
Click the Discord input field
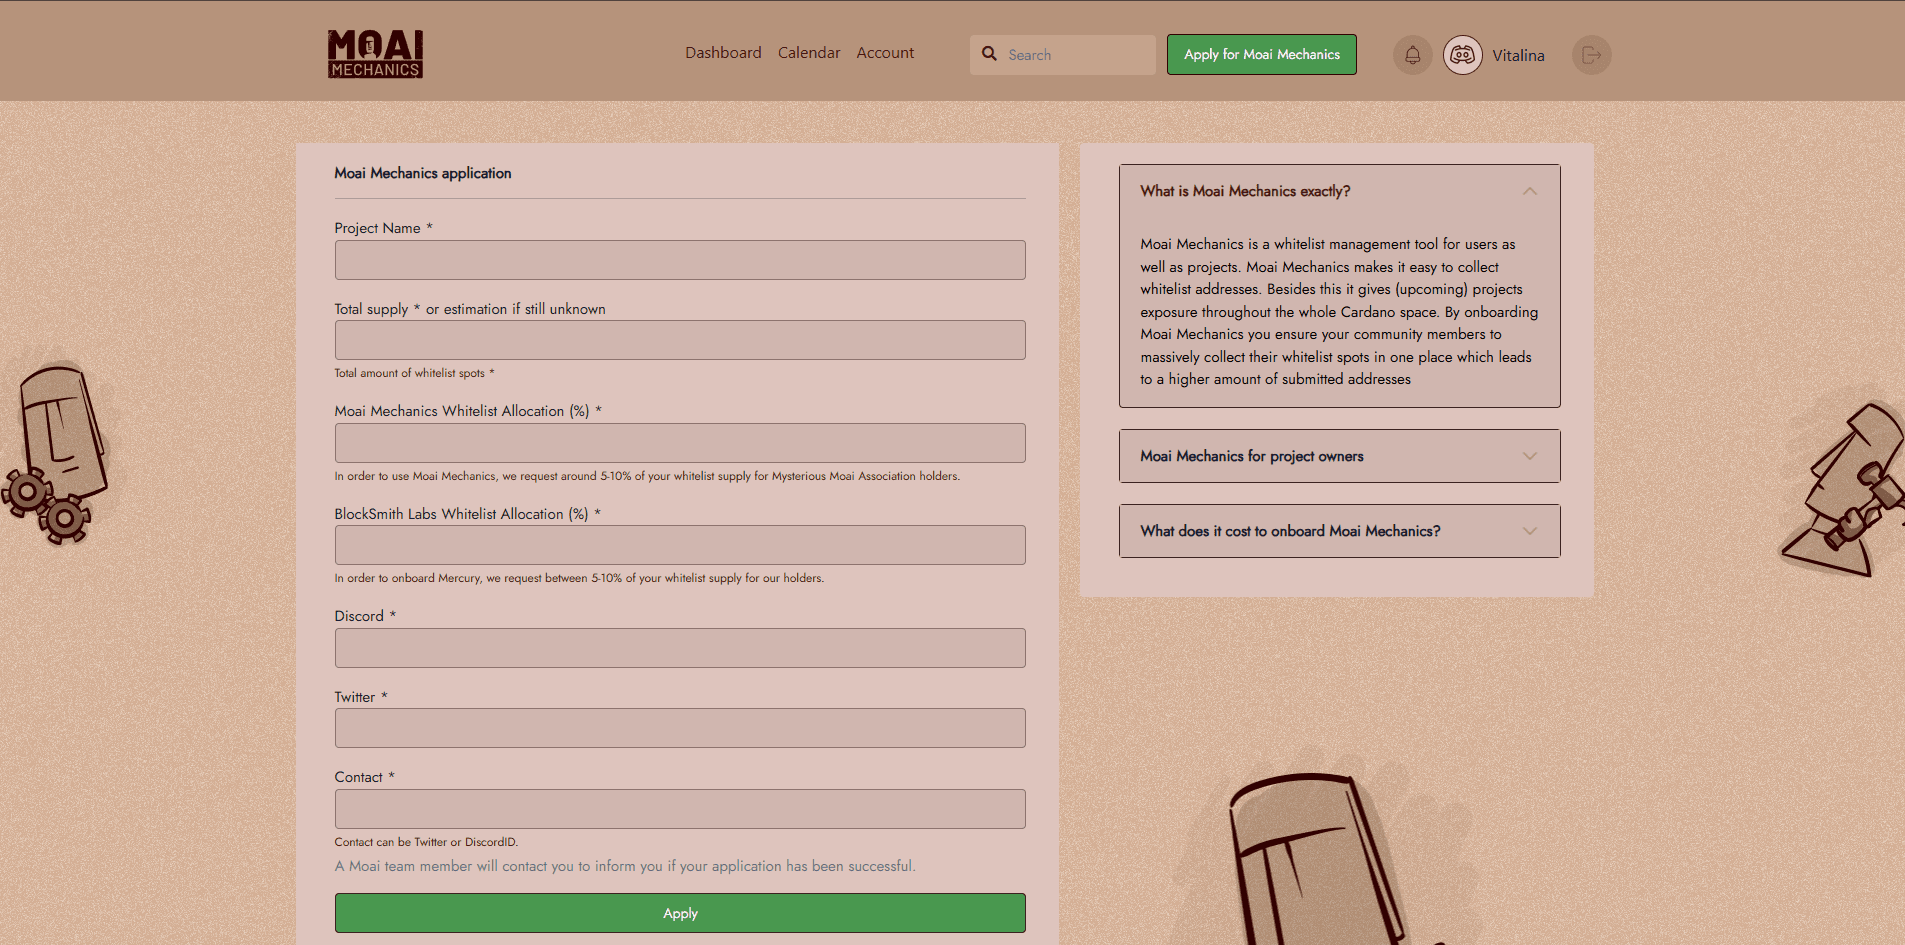(x=680, y=648)
